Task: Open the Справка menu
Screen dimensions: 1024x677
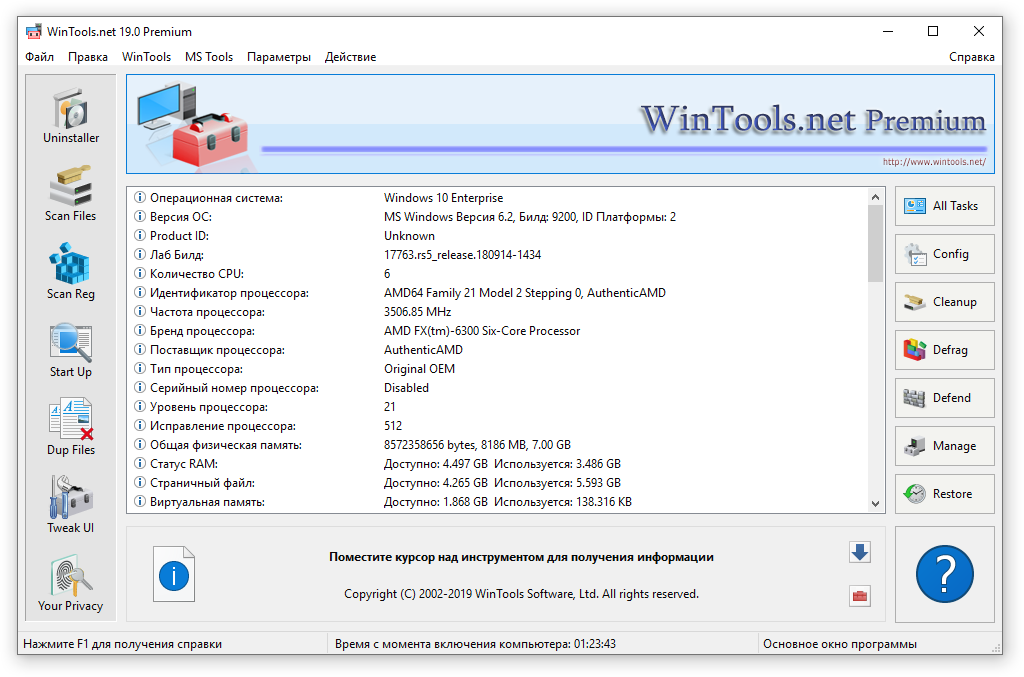Action: pyautogui.click(x=972, y=57)
